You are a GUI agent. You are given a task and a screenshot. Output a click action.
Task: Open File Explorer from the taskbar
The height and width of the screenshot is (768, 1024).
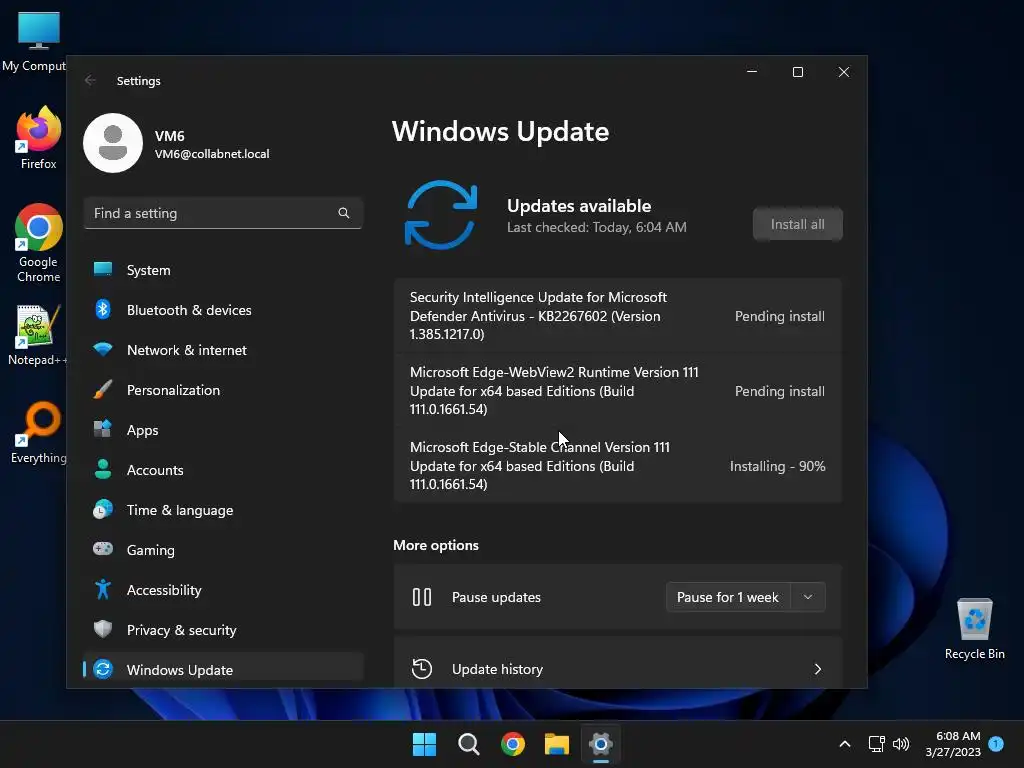pos(557,744)
